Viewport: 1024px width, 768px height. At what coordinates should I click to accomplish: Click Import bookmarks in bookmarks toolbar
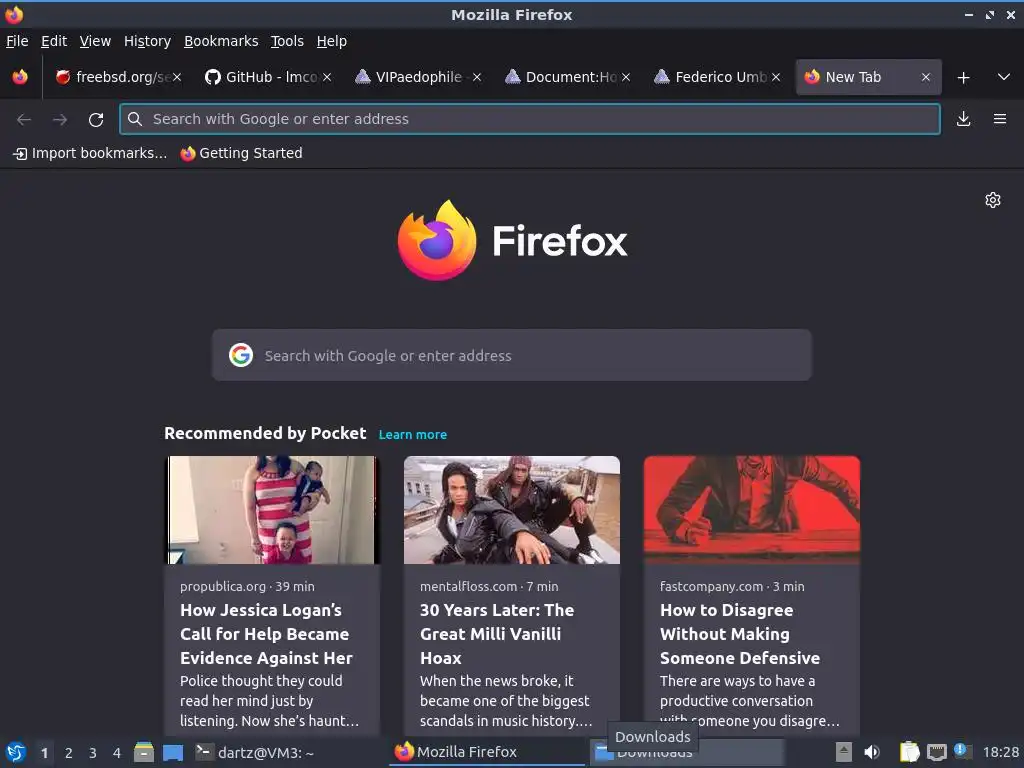pyautogui.click(x=90, y=153)
